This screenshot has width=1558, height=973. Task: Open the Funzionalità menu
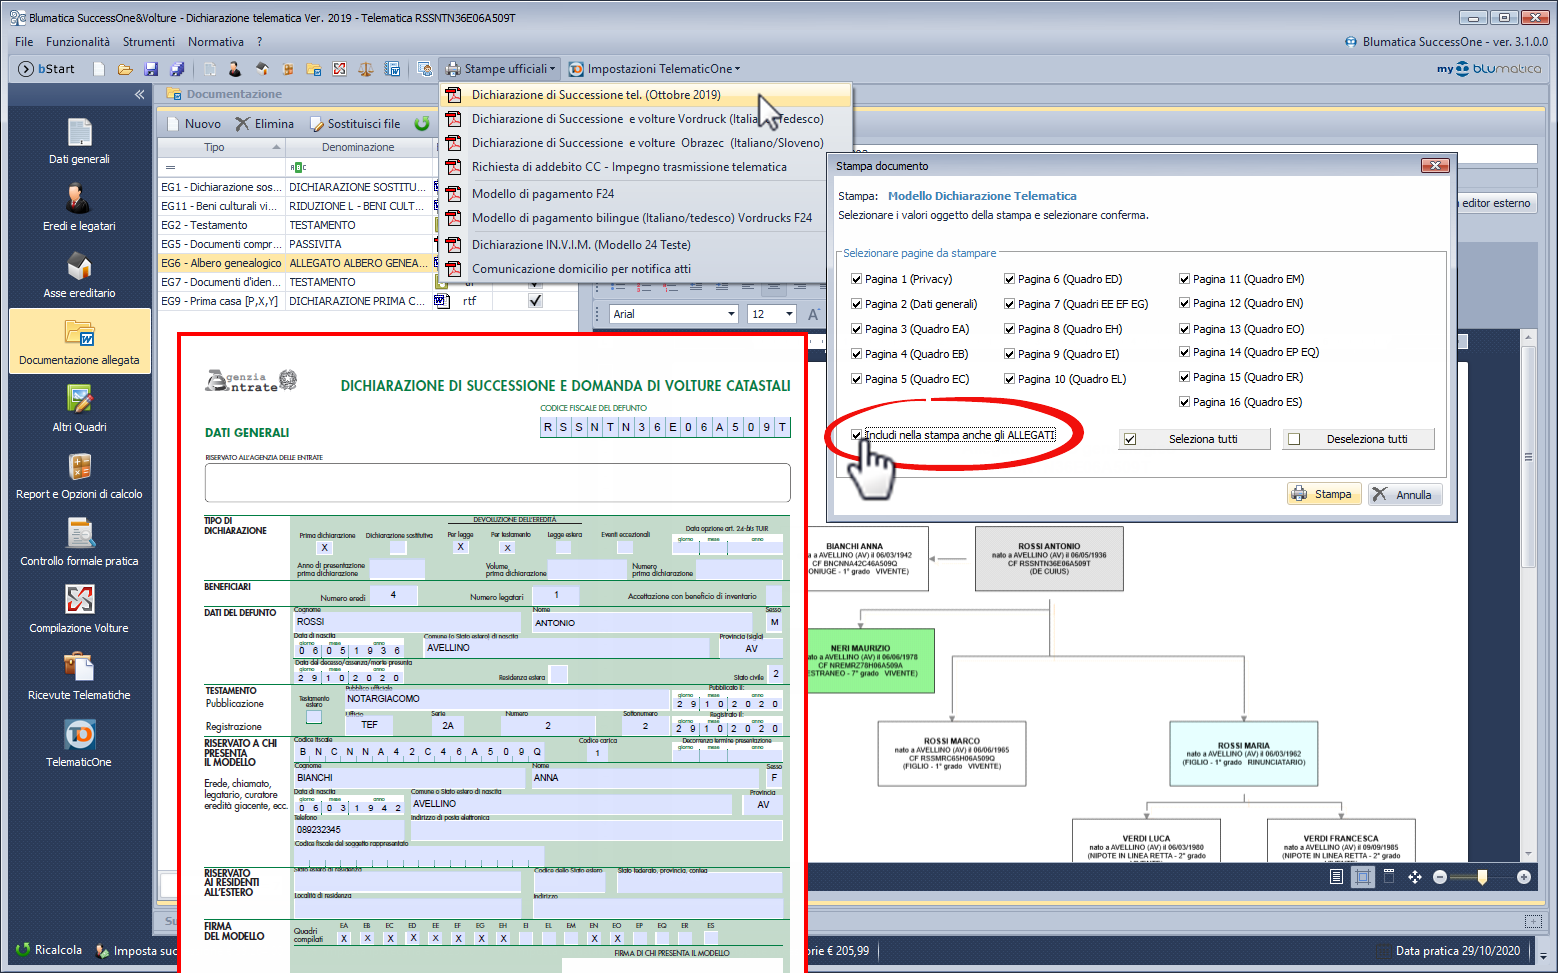point(78,42)
